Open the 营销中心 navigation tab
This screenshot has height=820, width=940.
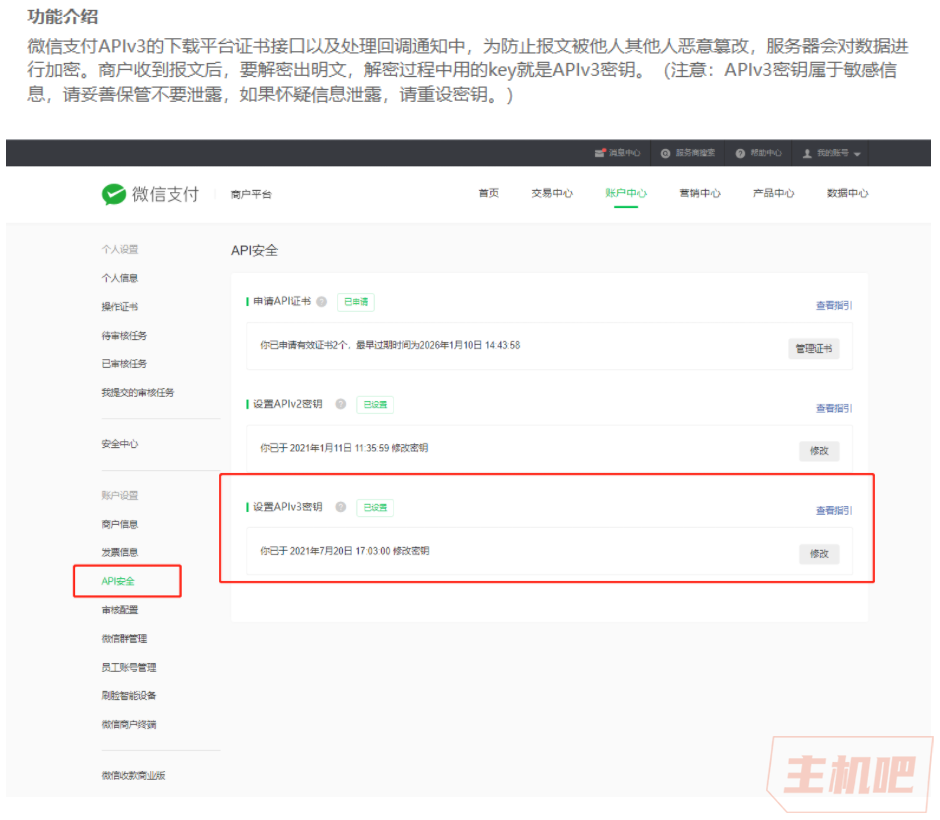[x=700, y=193]
